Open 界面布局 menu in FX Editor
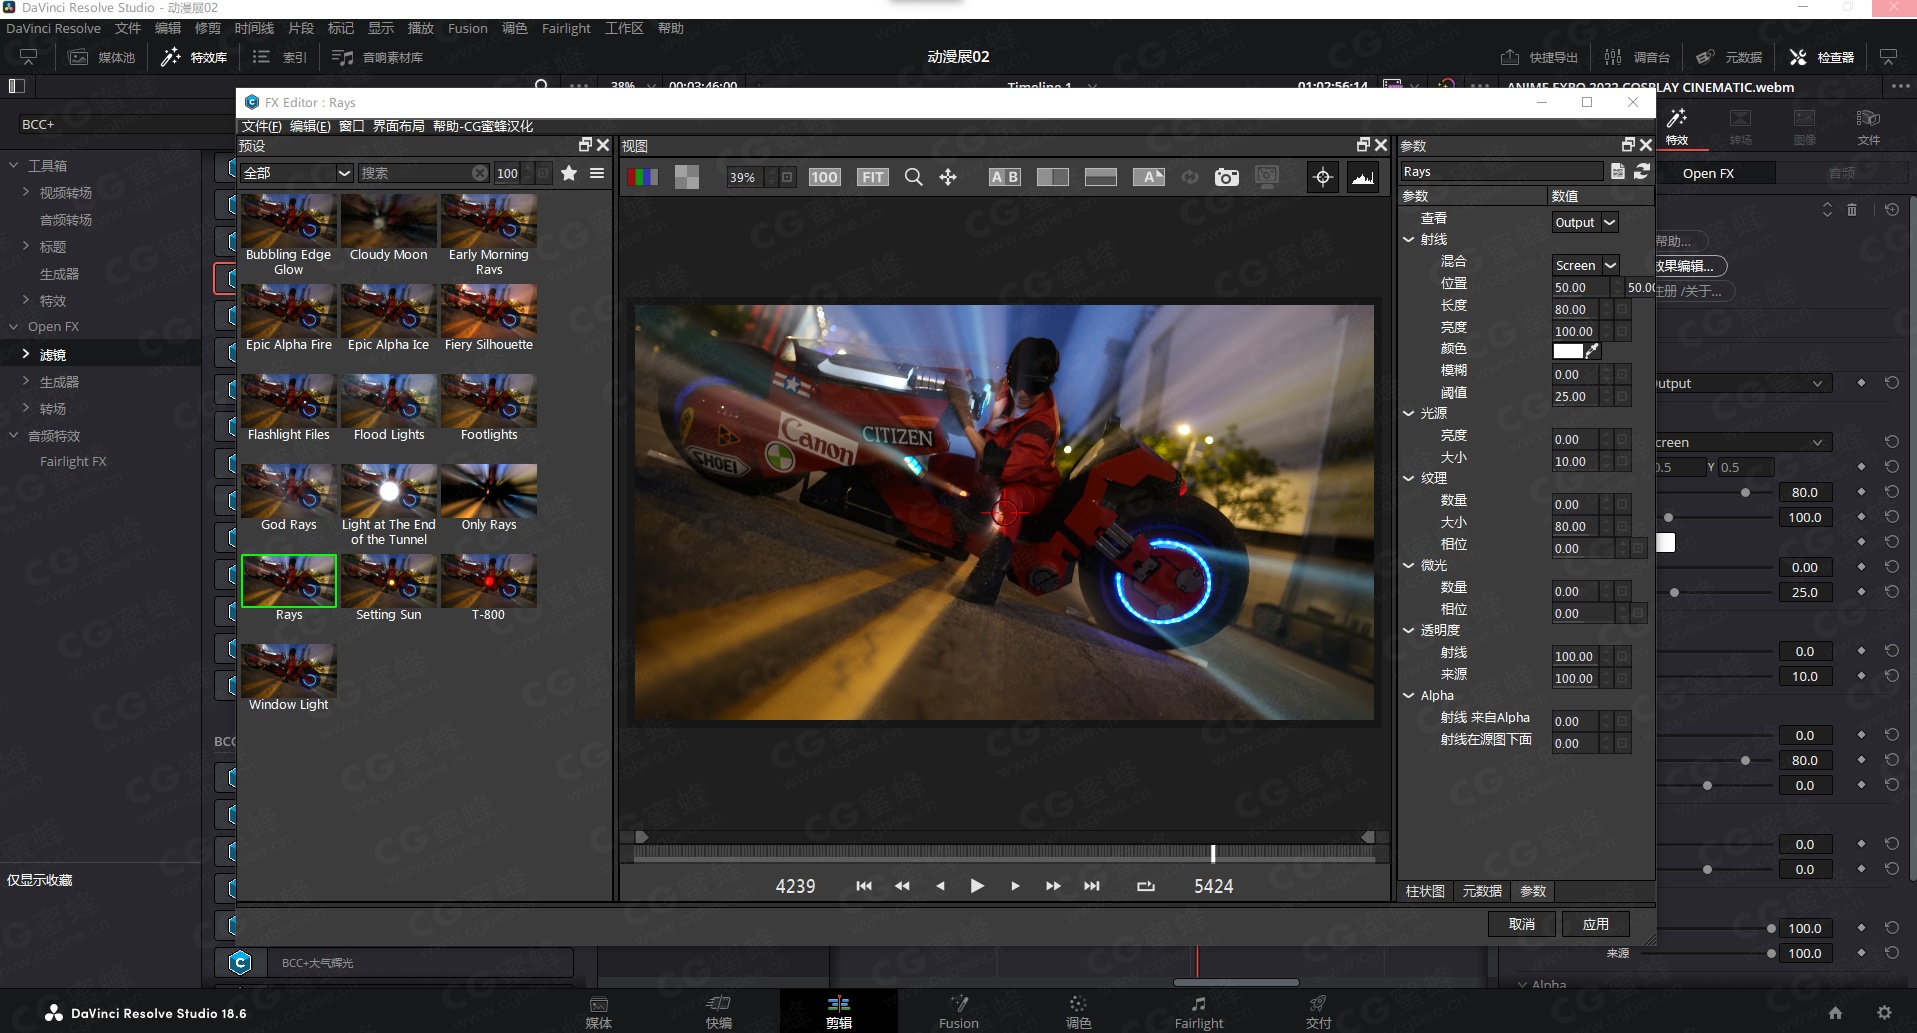This screenshot has width=1917, height=1033. 398,126
